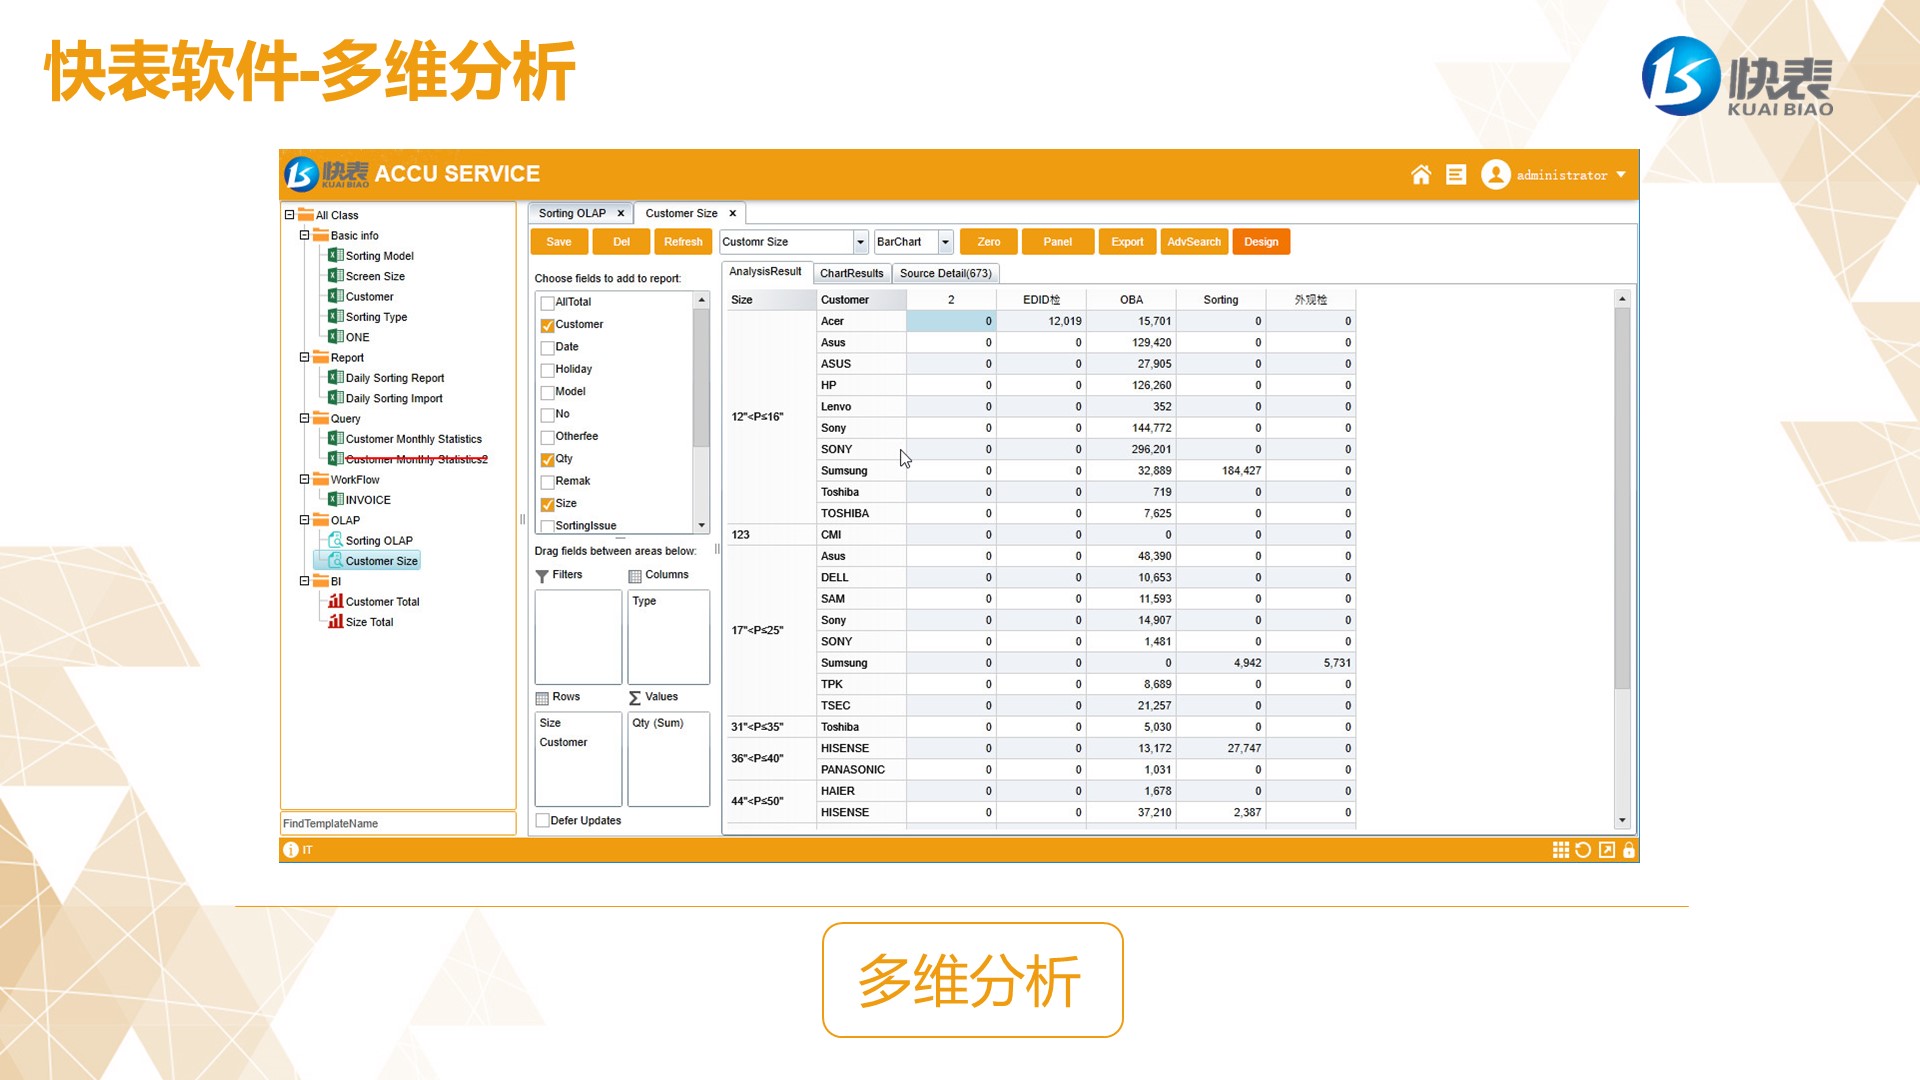This screenshot has height=1080, width=1920.
Task: Click the Zero button
Action: [989, 242]
